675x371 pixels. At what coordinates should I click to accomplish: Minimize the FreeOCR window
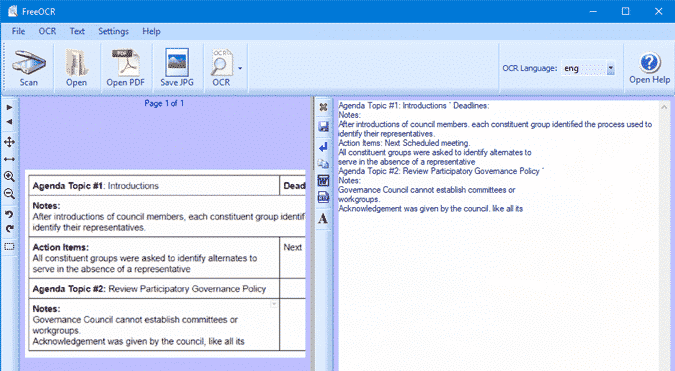point(593,11)
